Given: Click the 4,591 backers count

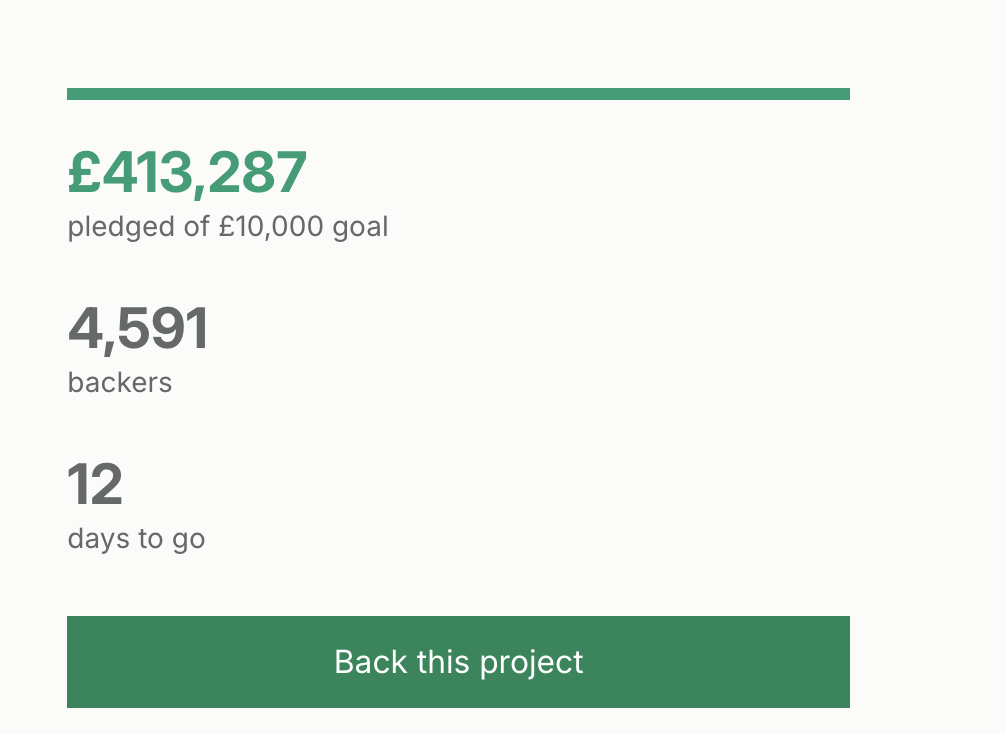Looking at the screenshot, I should pyautogui.click(x=138, y=329).
